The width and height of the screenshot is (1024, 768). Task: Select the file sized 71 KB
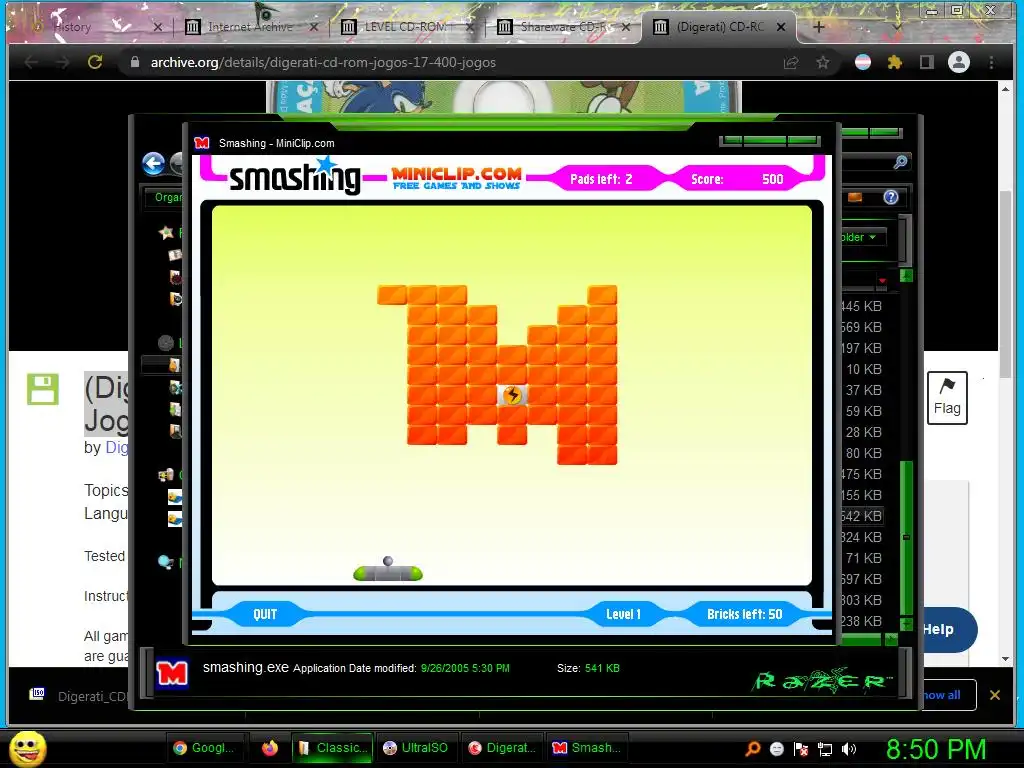pyautogui.click(x=863, y=558)
